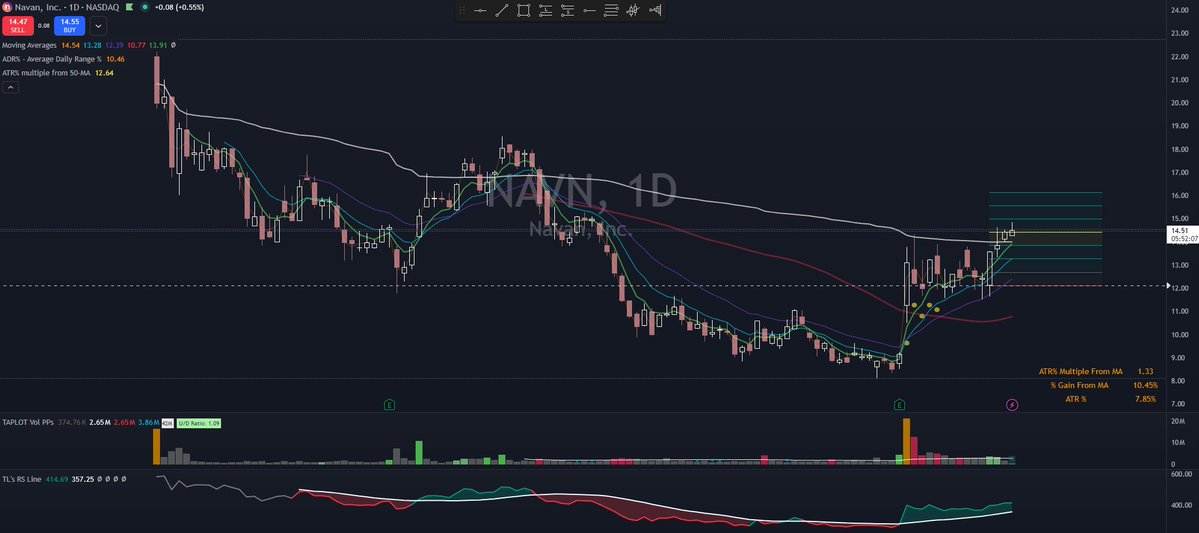Click the volume value 3.86M
The height and width of the screenshot is (533, 1199).
point(148,422)
